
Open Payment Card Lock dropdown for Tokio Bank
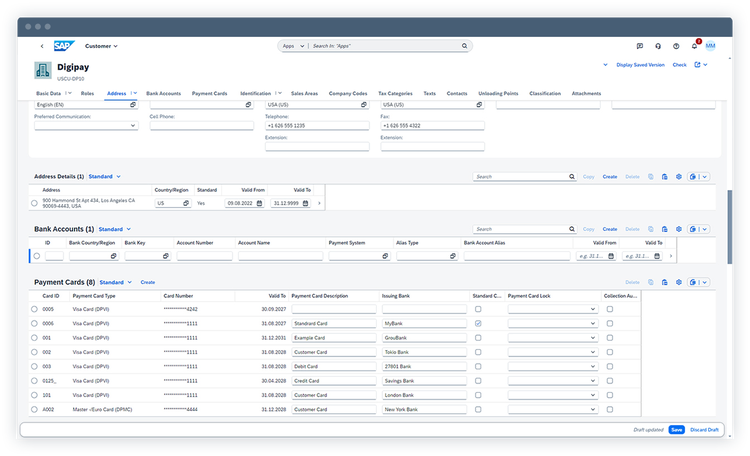point(593,352)
